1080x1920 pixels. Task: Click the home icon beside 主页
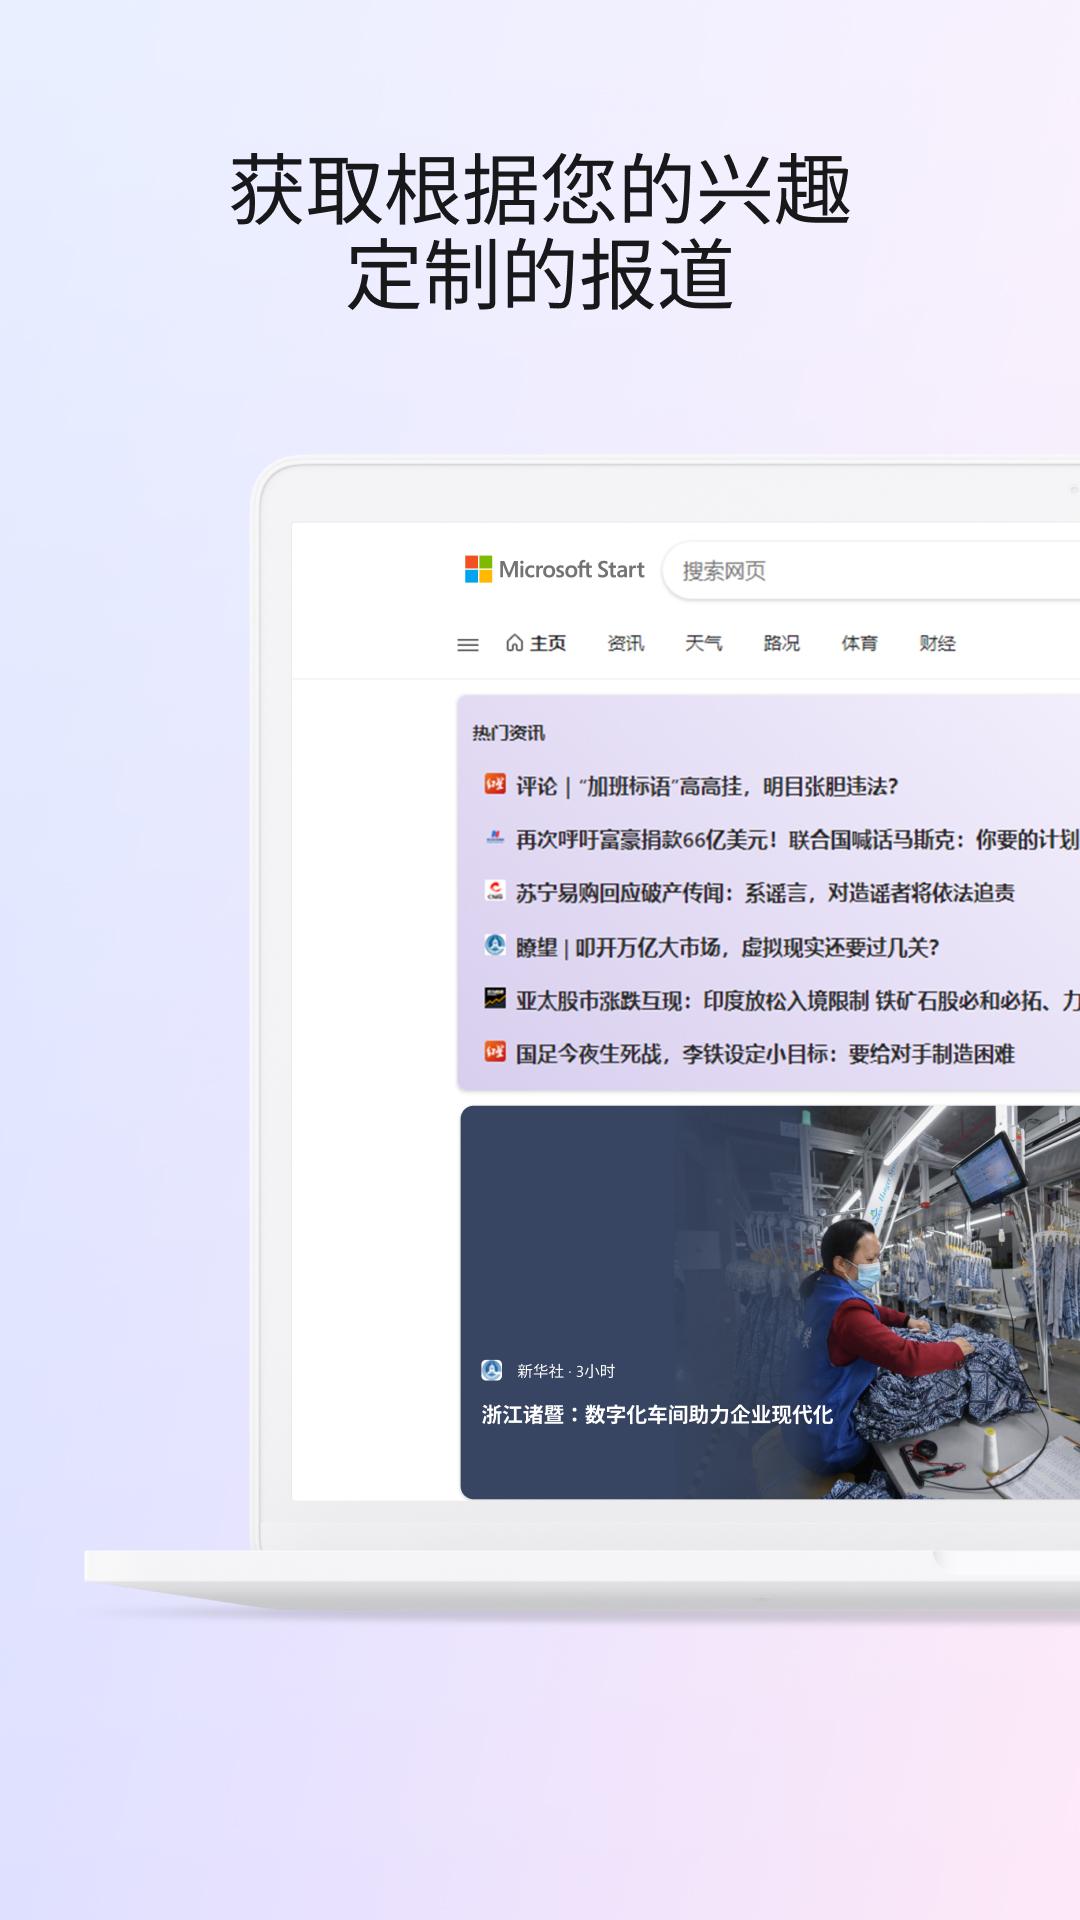[x=514, y=643]
